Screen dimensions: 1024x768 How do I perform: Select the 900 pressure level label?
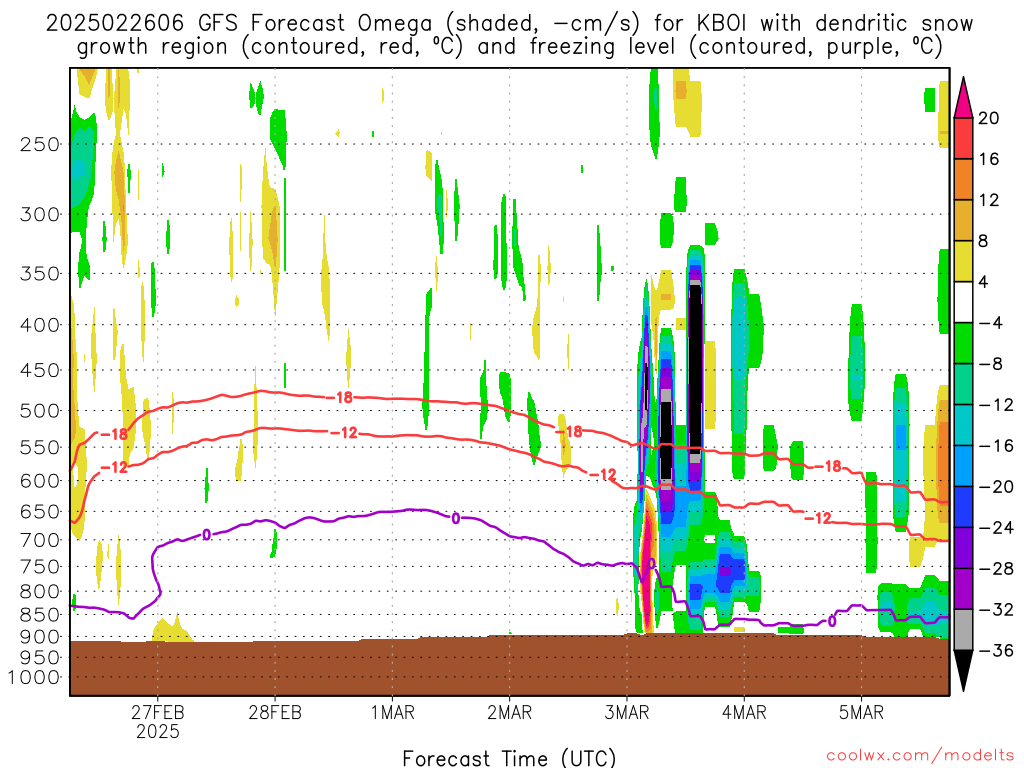click(40, 637)
